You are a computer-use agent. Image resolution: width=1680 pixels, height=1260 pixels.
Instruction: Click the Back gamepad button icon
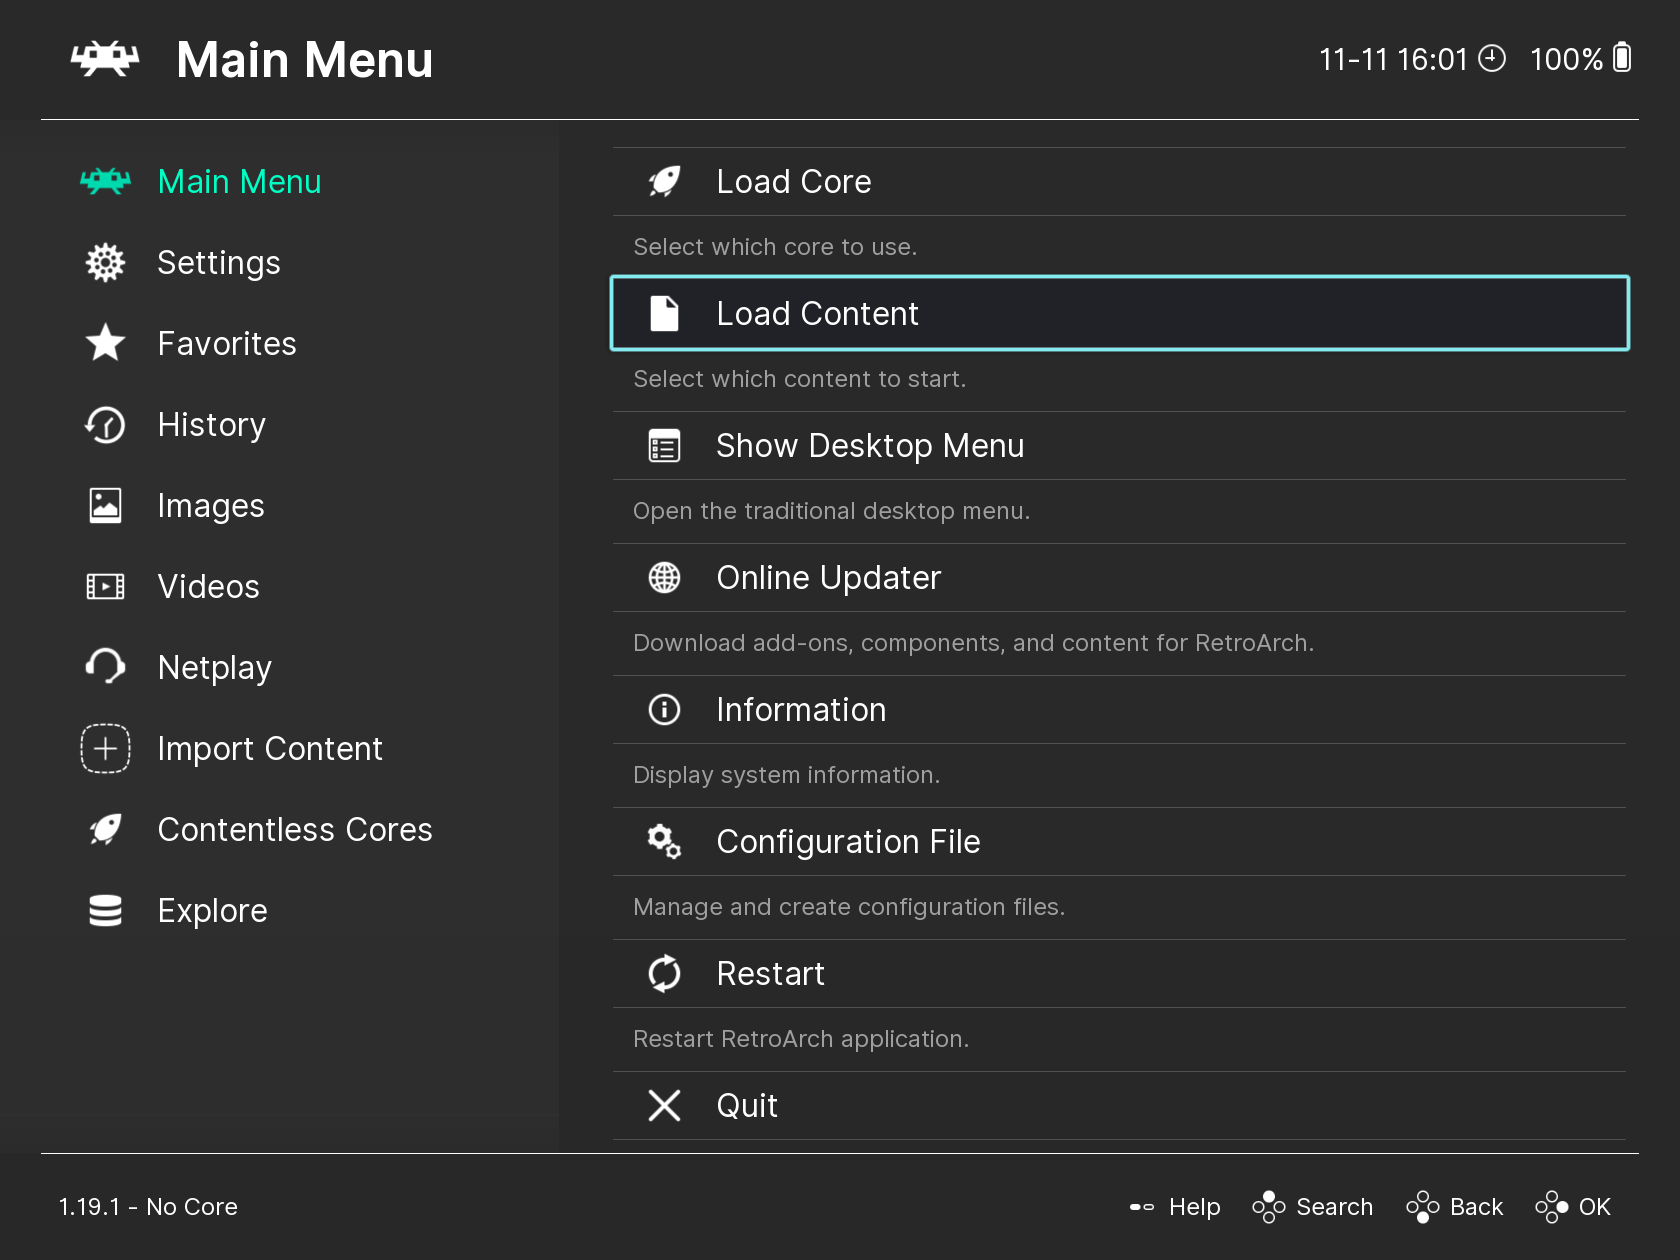(x=1422, y=1207)
